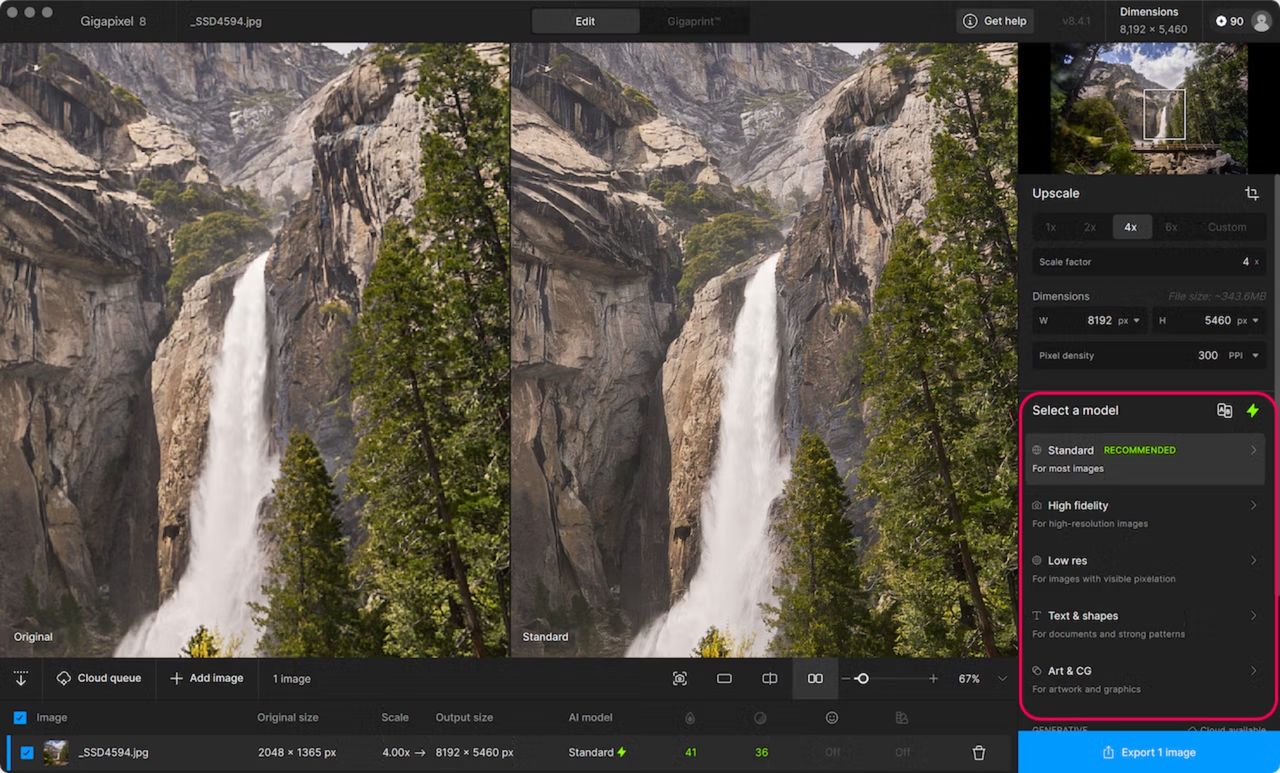This screenshot has height=773, width=1280.
Task: Open the width px unit dropdown
Action: tap(1130, 321)
